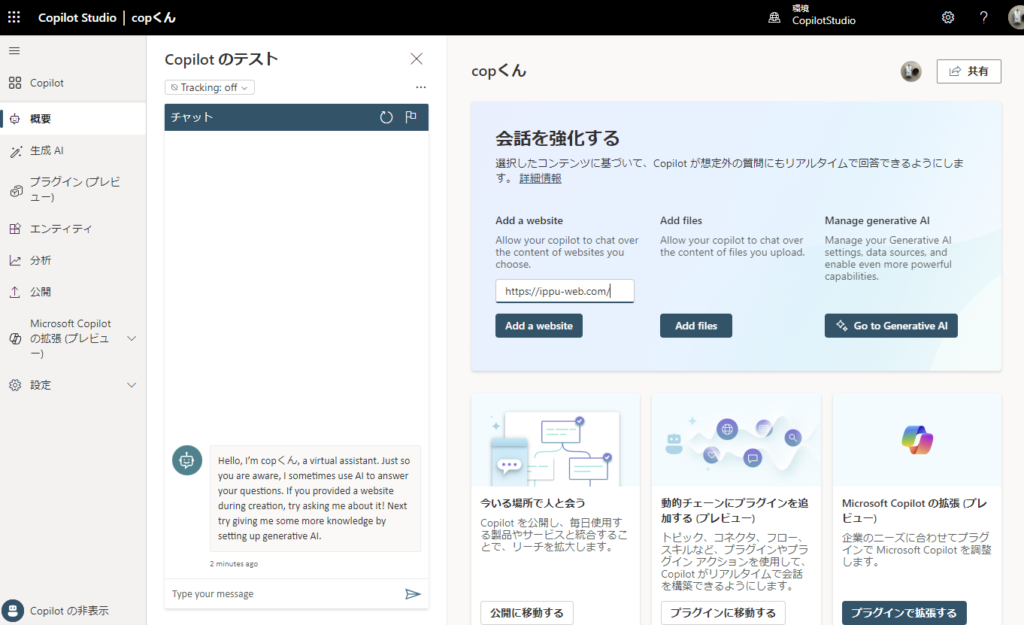Image resolution: width=1024 pixels, height=625 pixels.
Task: Click the CopilotStudio environment name
Action: coord(824,21)
